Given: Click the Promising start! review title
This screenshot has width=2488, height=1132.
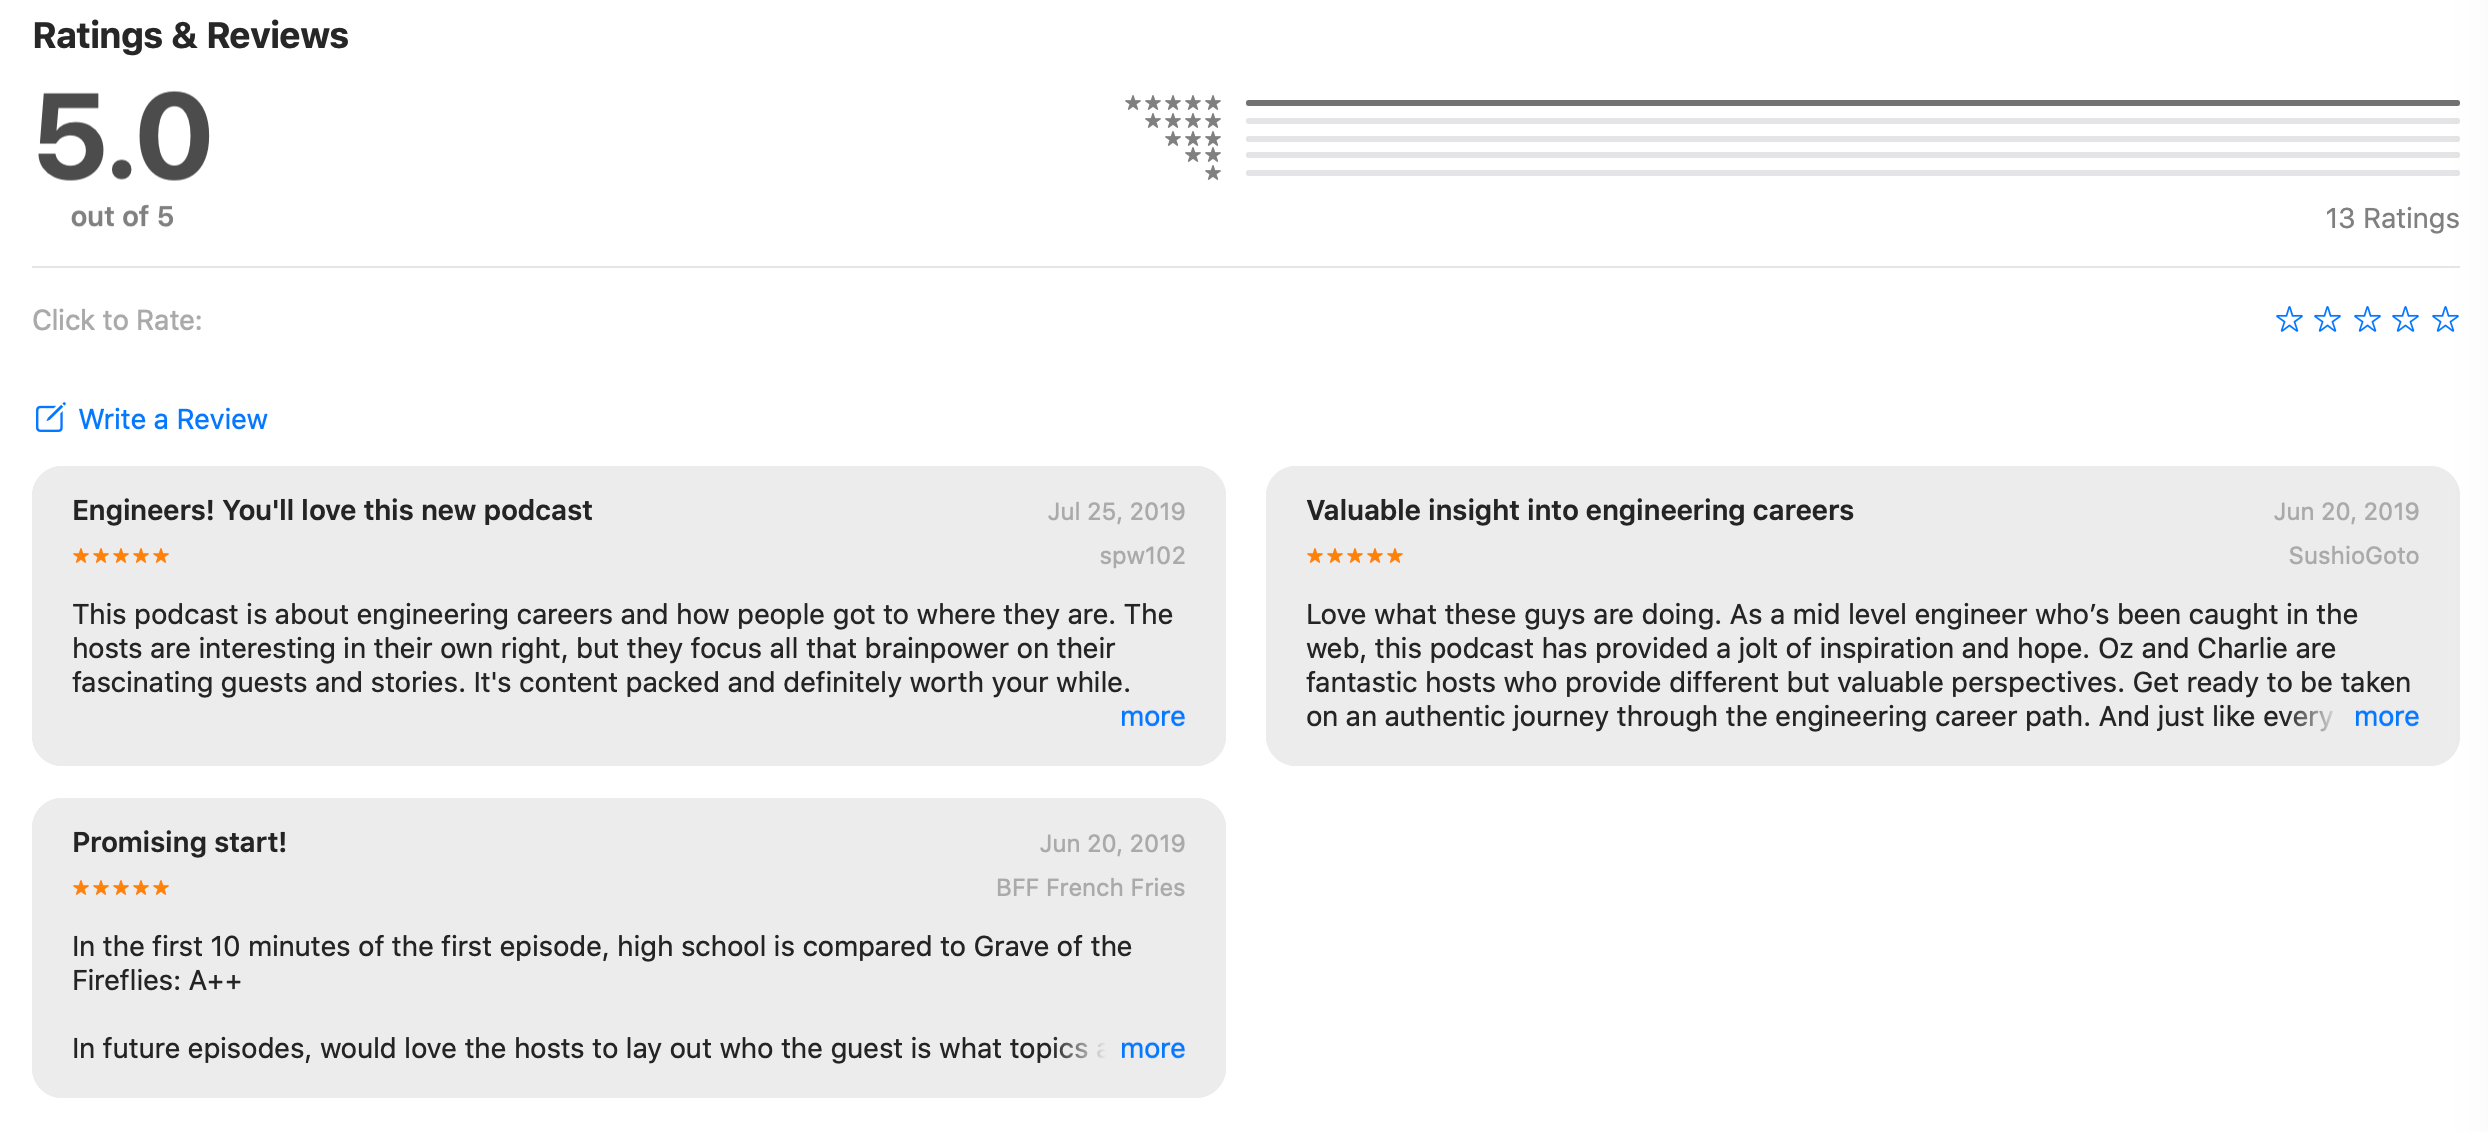Looking at the screenshot, I should (179, 842).
